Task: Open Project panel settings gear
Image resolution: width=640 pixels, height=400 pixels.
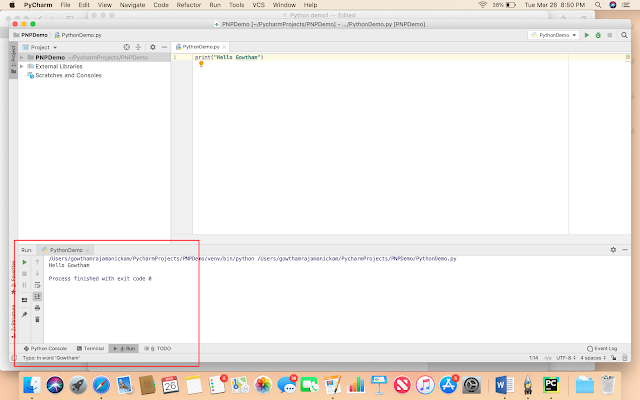Action: [153, 47]
